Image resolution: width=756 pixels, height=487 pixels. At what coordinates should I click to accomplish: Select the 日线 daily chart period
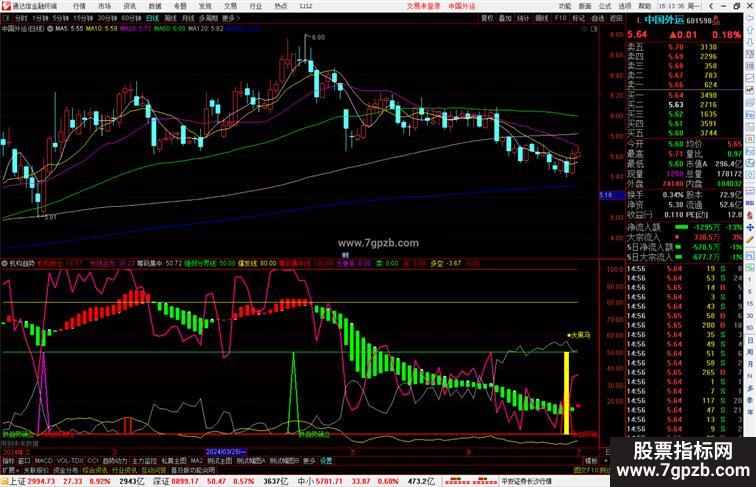coord(152,18)
